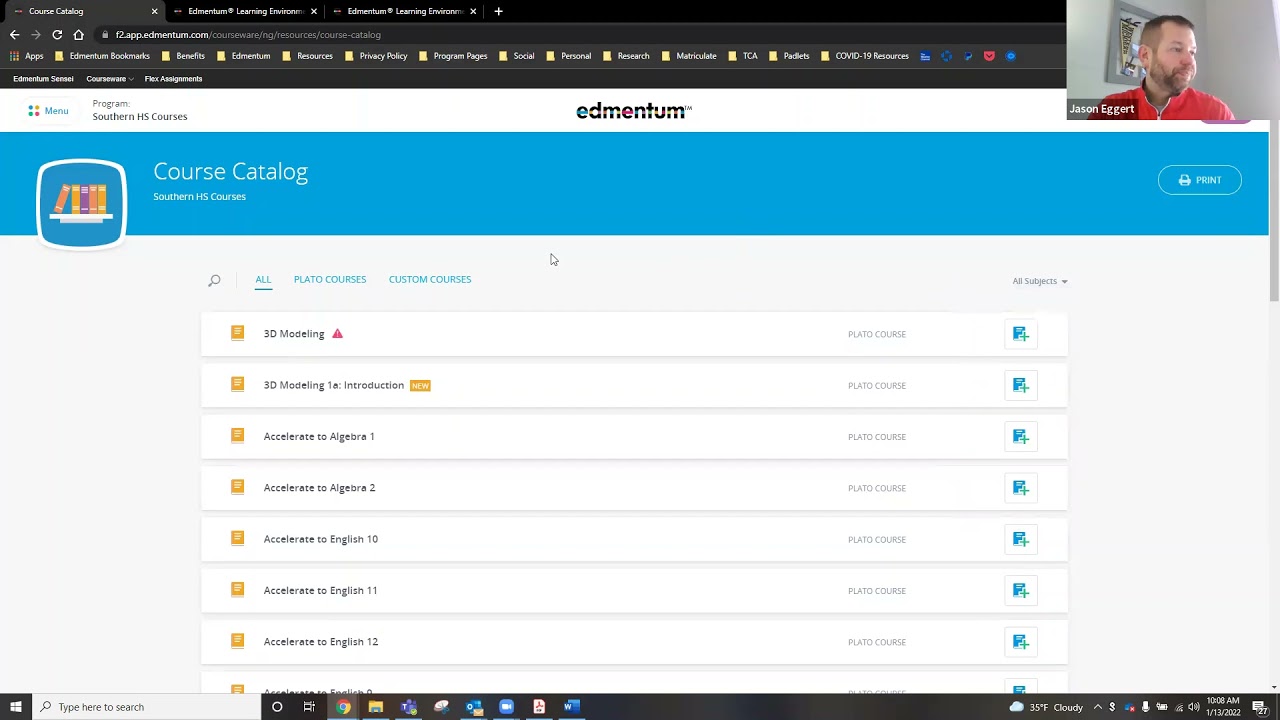Add the Accelerate to English 11 course
This screenshot has width=1280, height=720.
tap(1020, 590)
